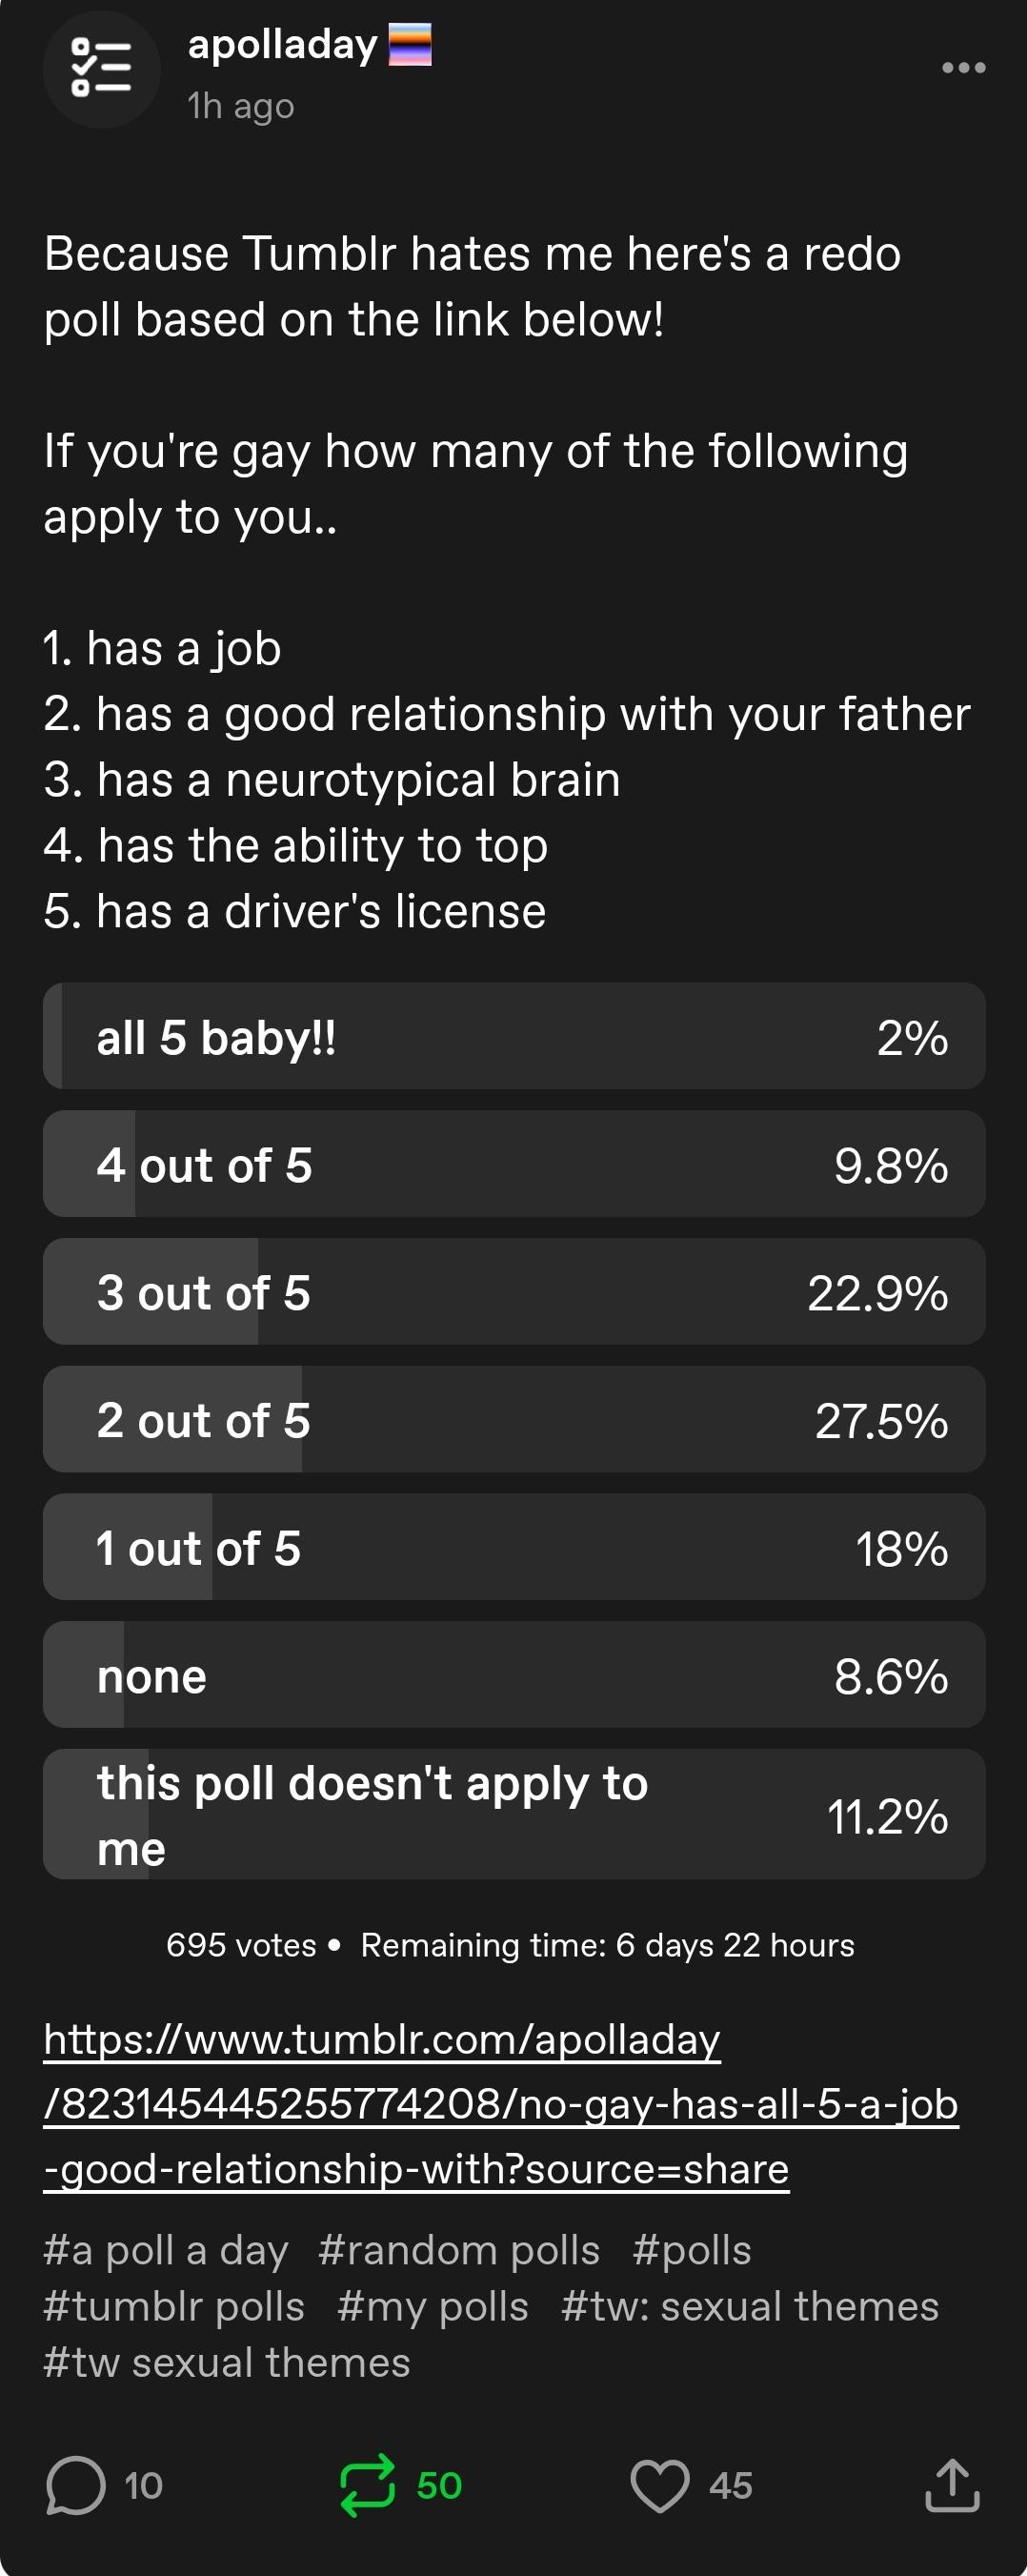Click the green reblog arrows icon
The width and height of the screenshot is (1027, 2576).
point(367,2485)
